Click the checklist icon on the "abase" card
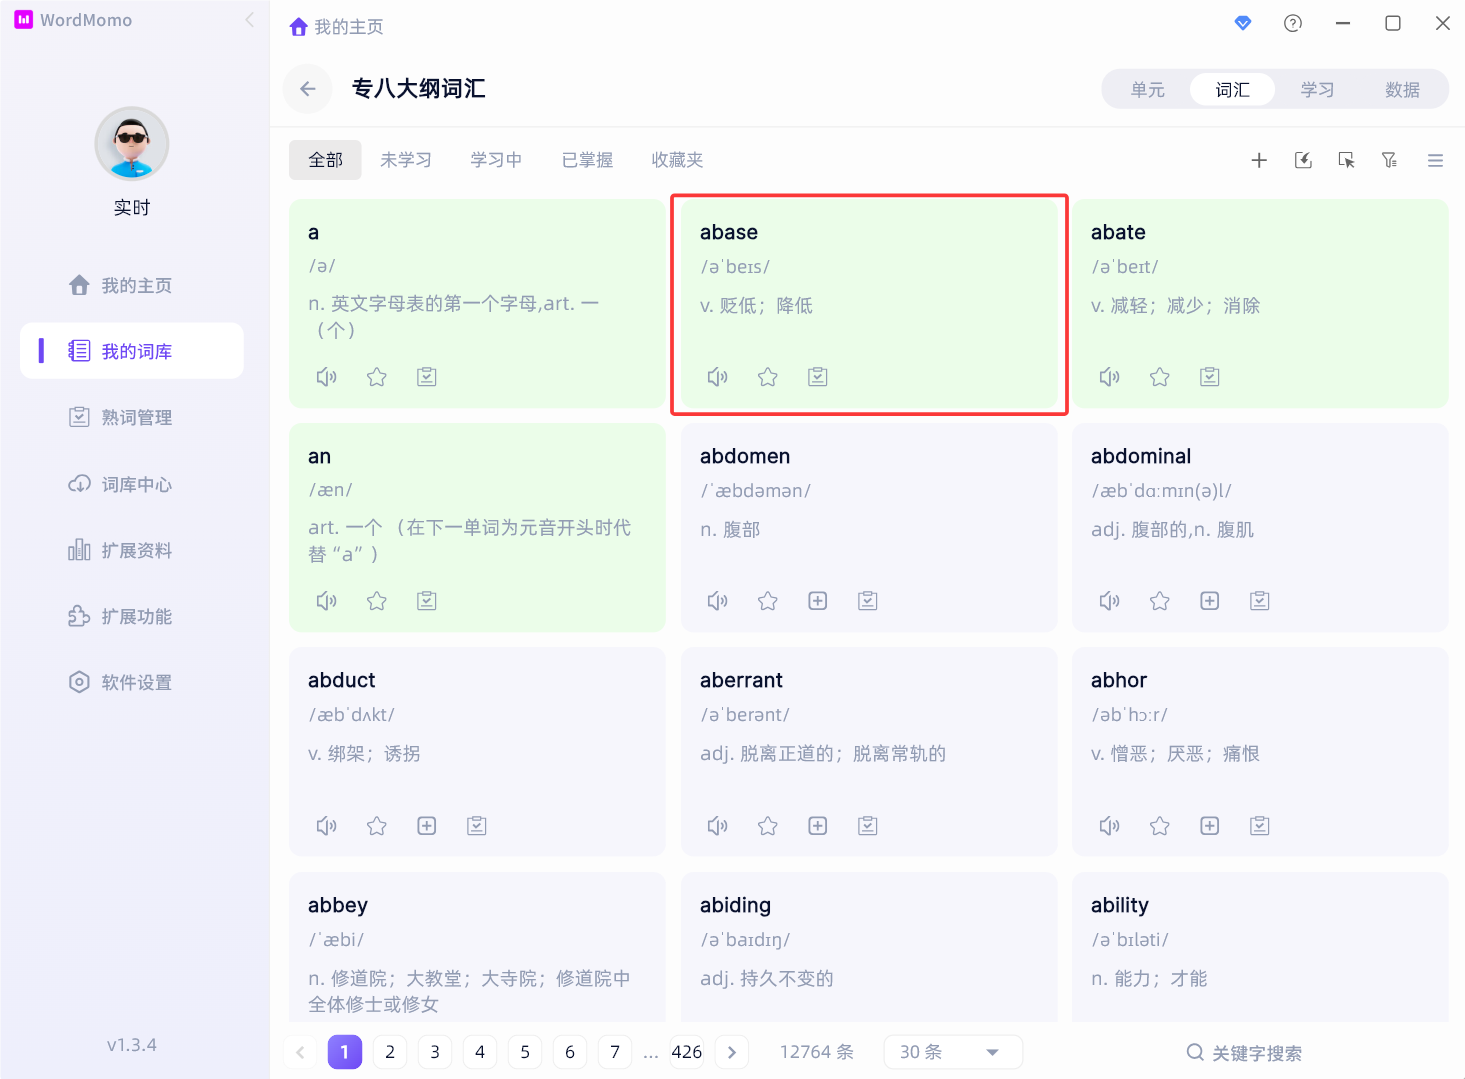Screen dimensions: 1465x1079 pos(818,377)
